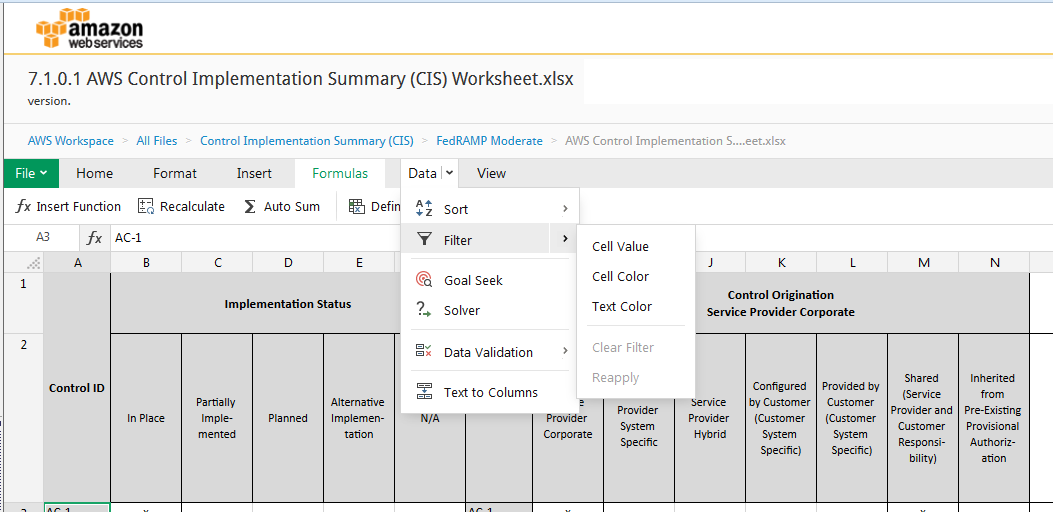Image resolution: width=1053 pixels, height=512 pixels.
Task: Expand the Filter submenu arrow
Action: pyautogui.click(x=565, y=239)
